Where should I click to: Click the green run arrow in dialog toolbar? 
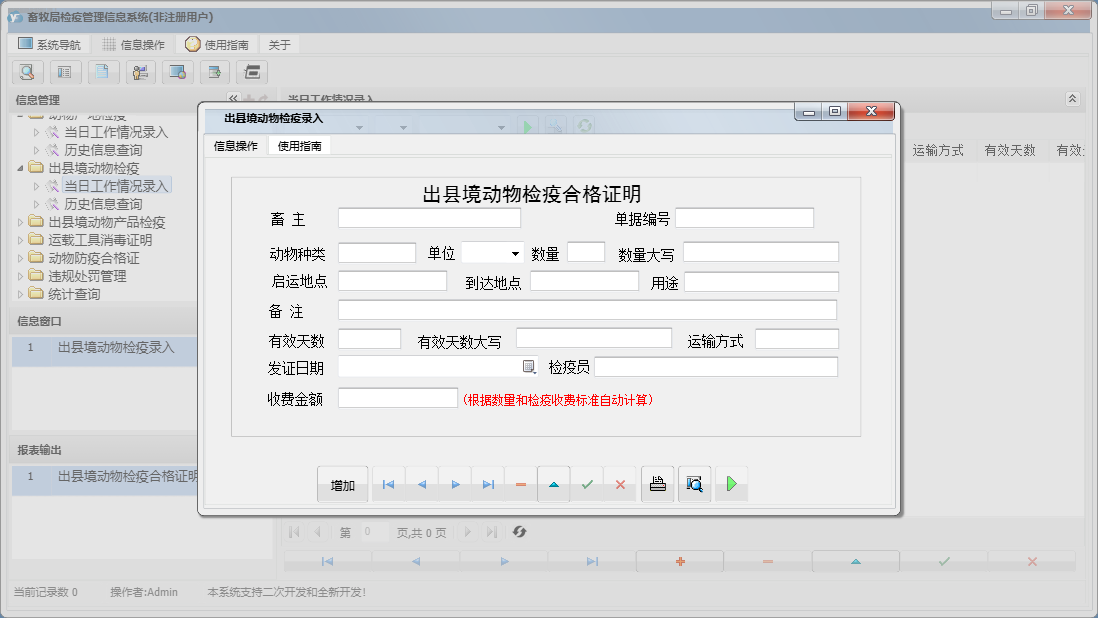[729, 483]
